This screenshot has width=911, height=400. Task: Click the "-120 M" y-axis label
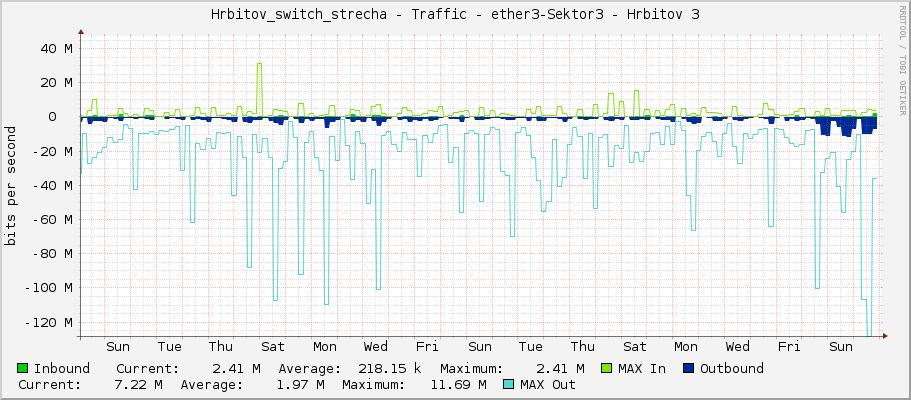click(49, 322)
